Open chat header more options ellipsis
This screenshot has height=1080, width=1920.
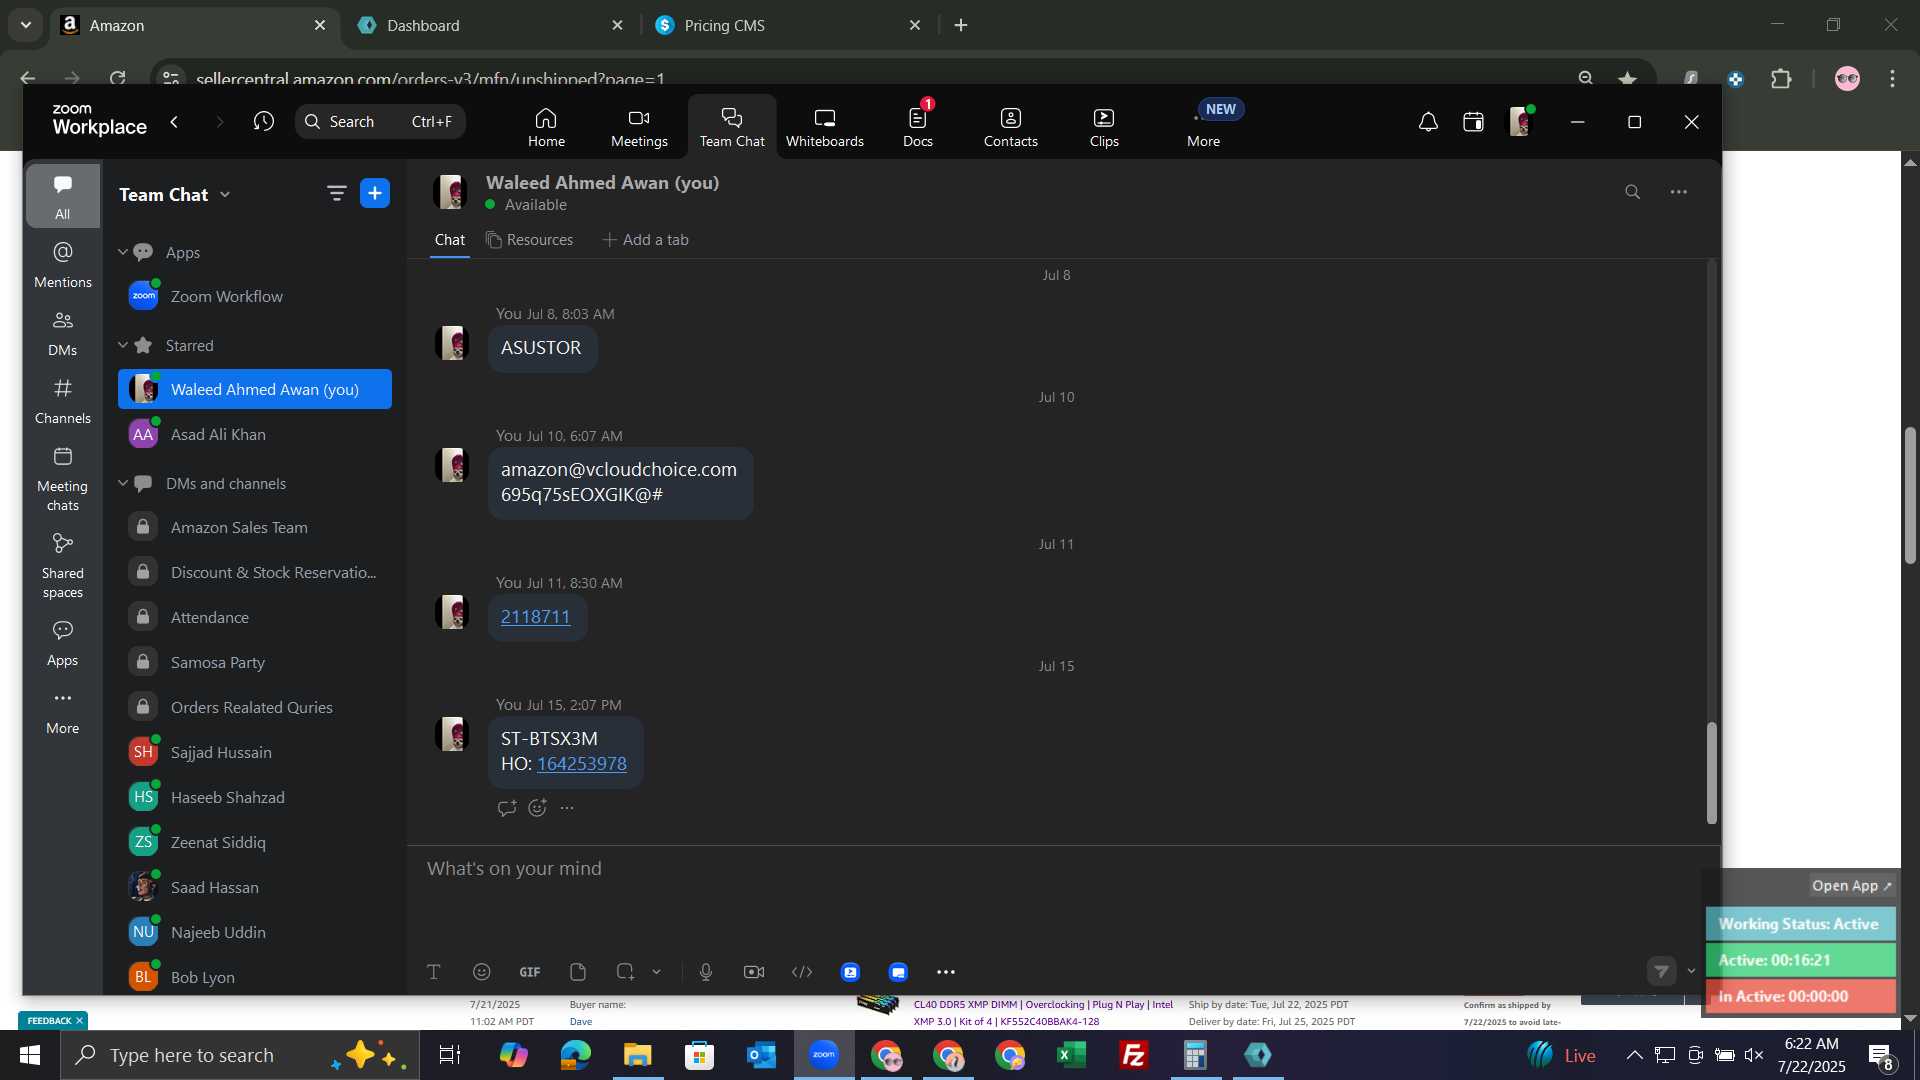1678,192
